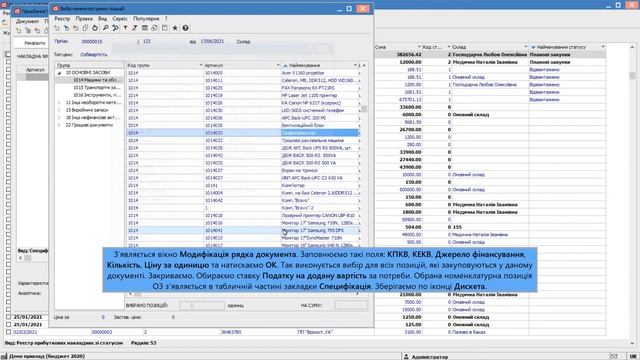Open the Найменування column dropdown arrow
Screen dimensions: 640x360
(355, 65)
